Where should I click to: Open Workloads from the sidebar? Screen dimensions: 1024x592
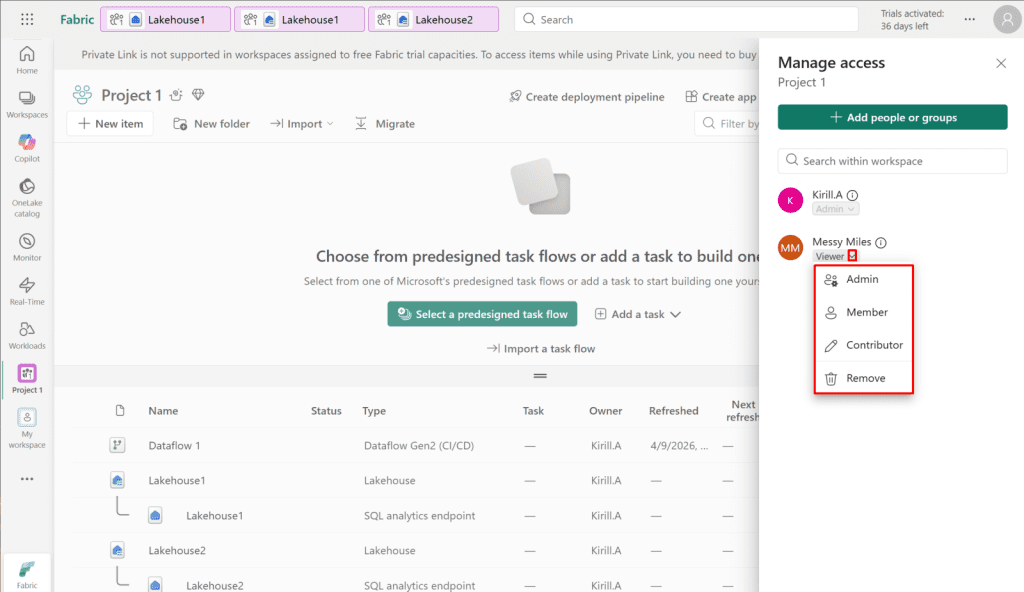(x=27, y=334)
